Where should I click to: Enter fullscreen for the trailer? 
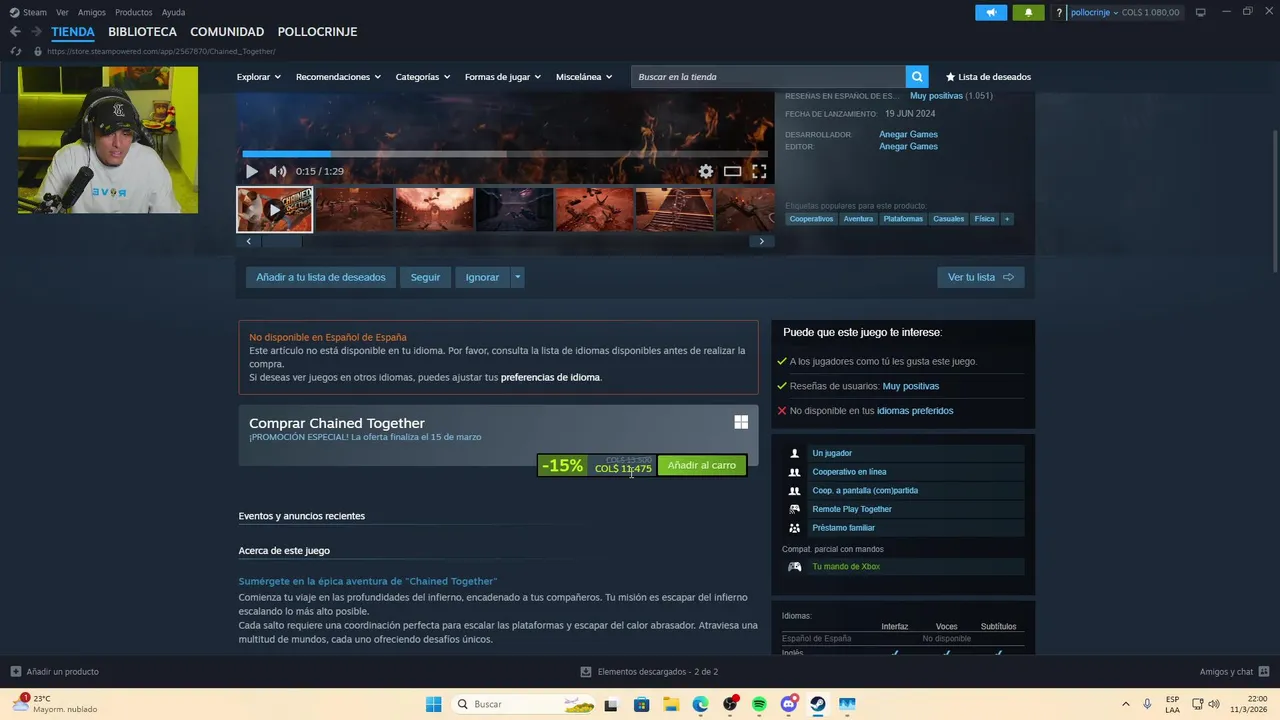pos(759,172)
